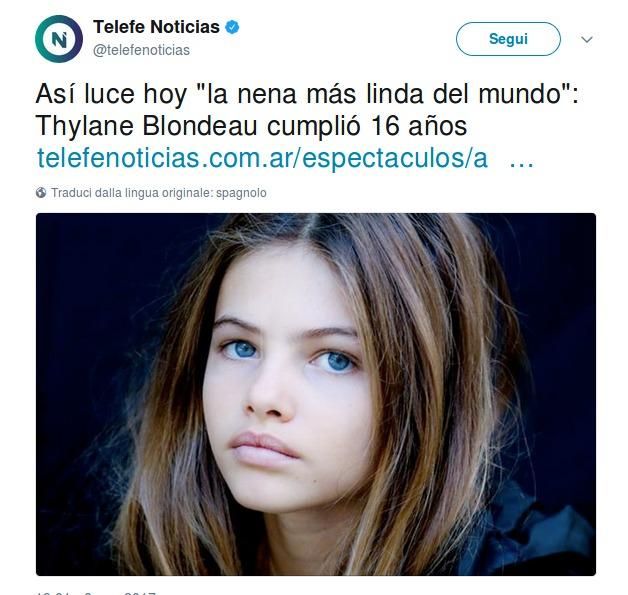Screen dimensions: 628x595
Task: Open the @telefenoticias handle link
Action: click(x=141, y=50)
